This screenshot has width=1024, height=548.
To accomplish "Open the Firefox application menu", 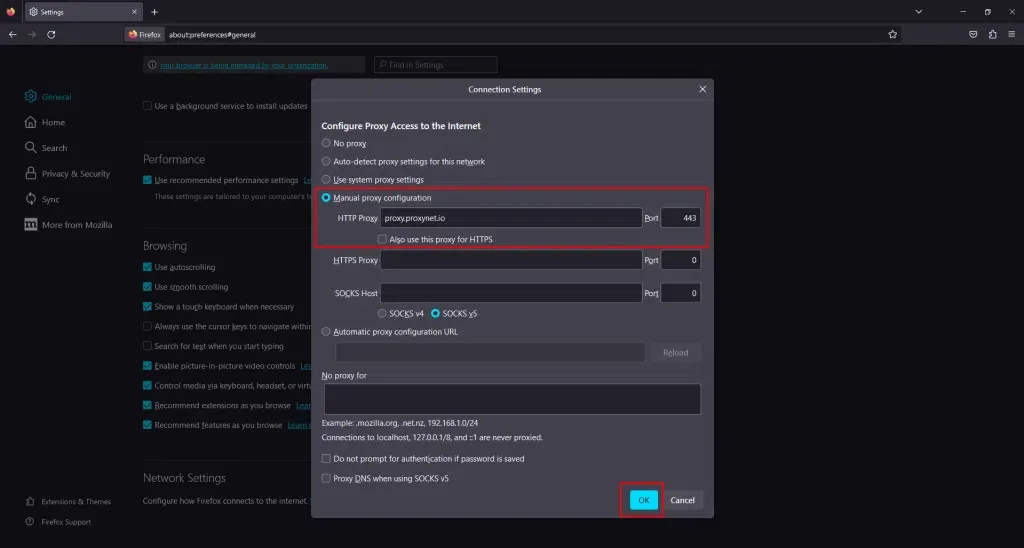I will 1012,35.
